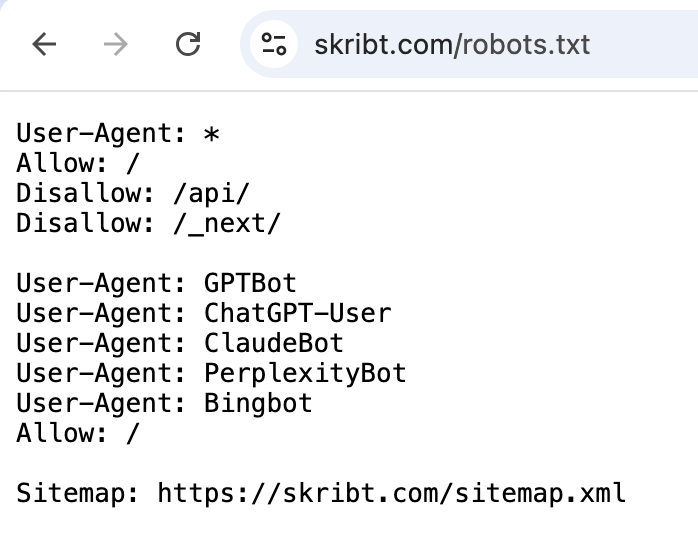The height and width of the screenshot is (544, 698).
Task: Click the browser Back arrow
Action: 44,44
